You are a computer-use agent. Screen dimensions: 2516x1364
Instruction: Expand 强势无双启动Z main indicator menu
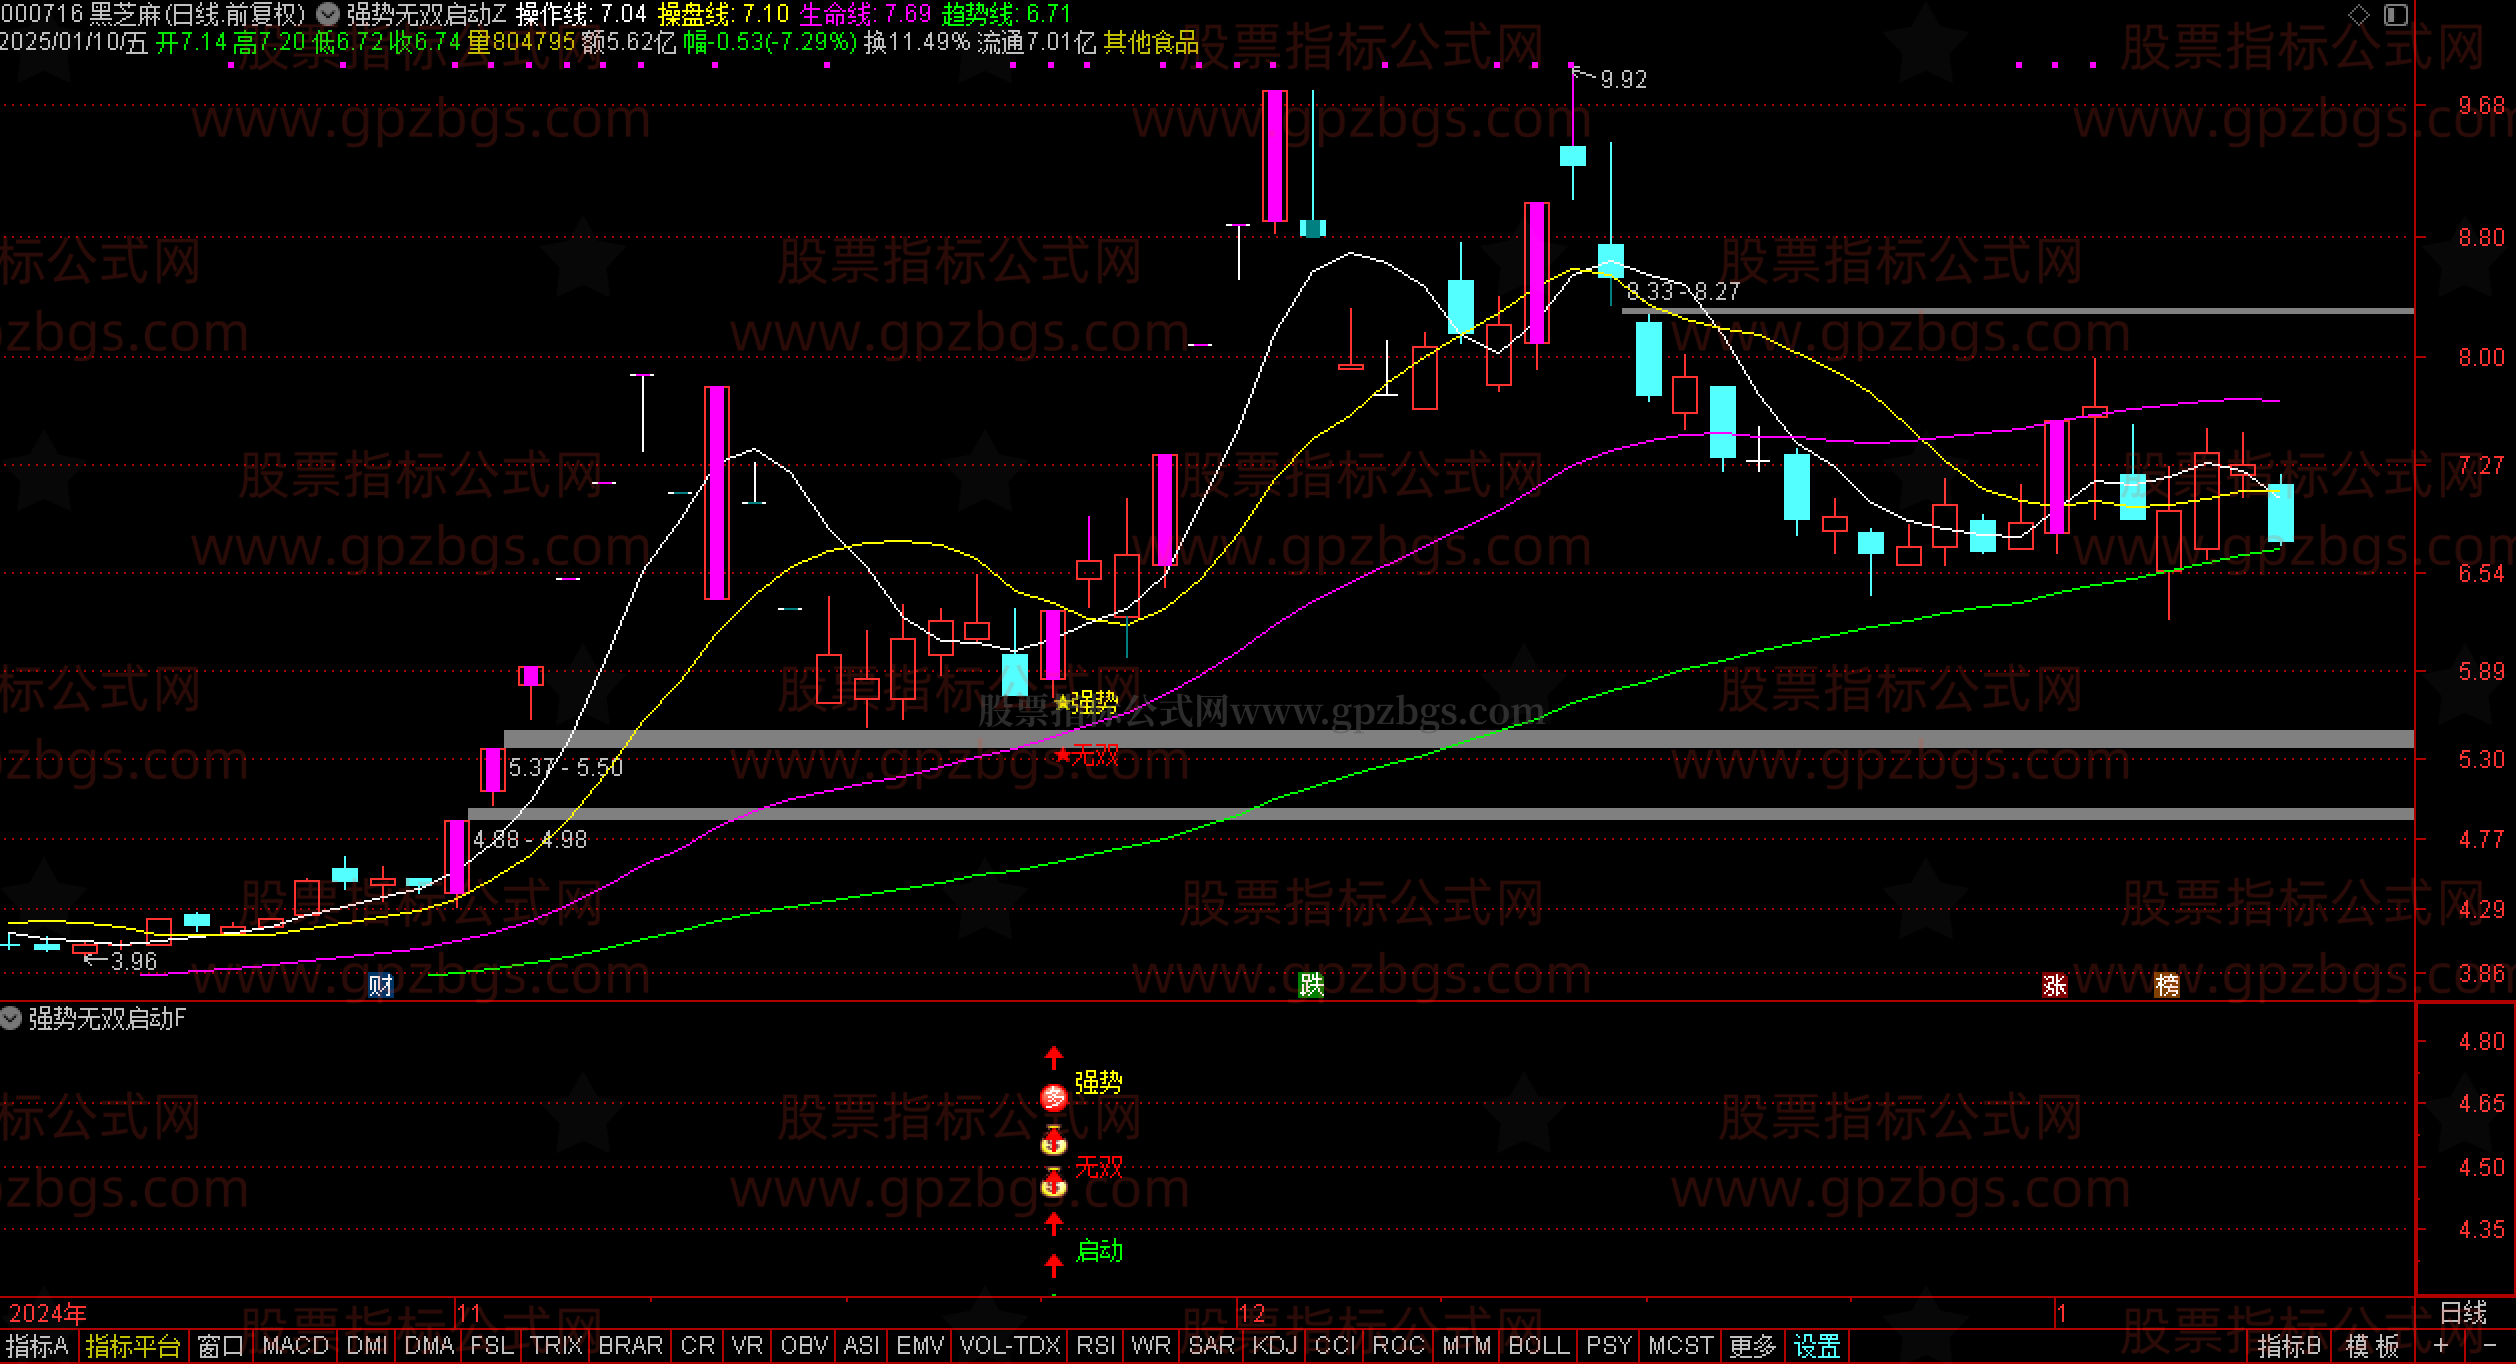327,14
